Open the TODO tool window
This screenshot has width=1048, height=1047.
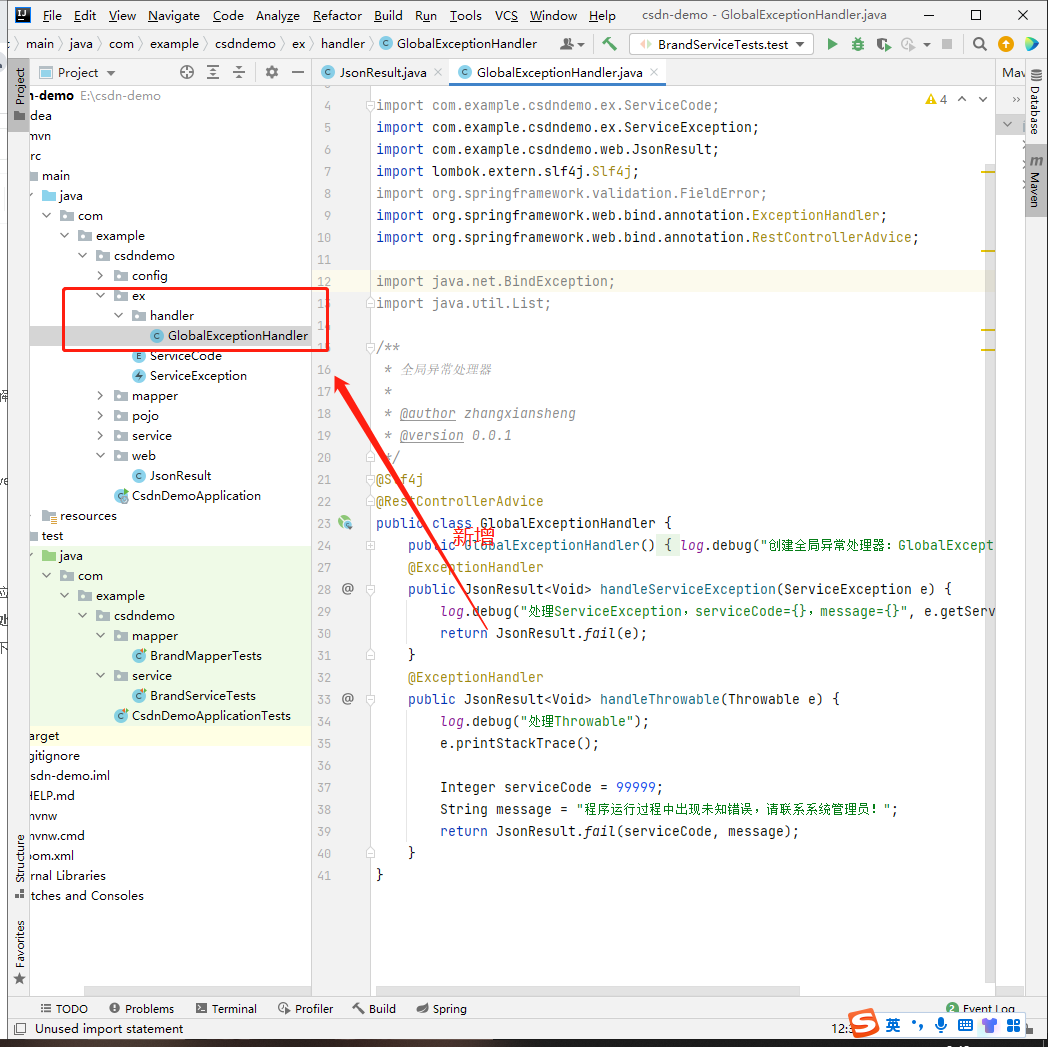[x=64, y=1008]
